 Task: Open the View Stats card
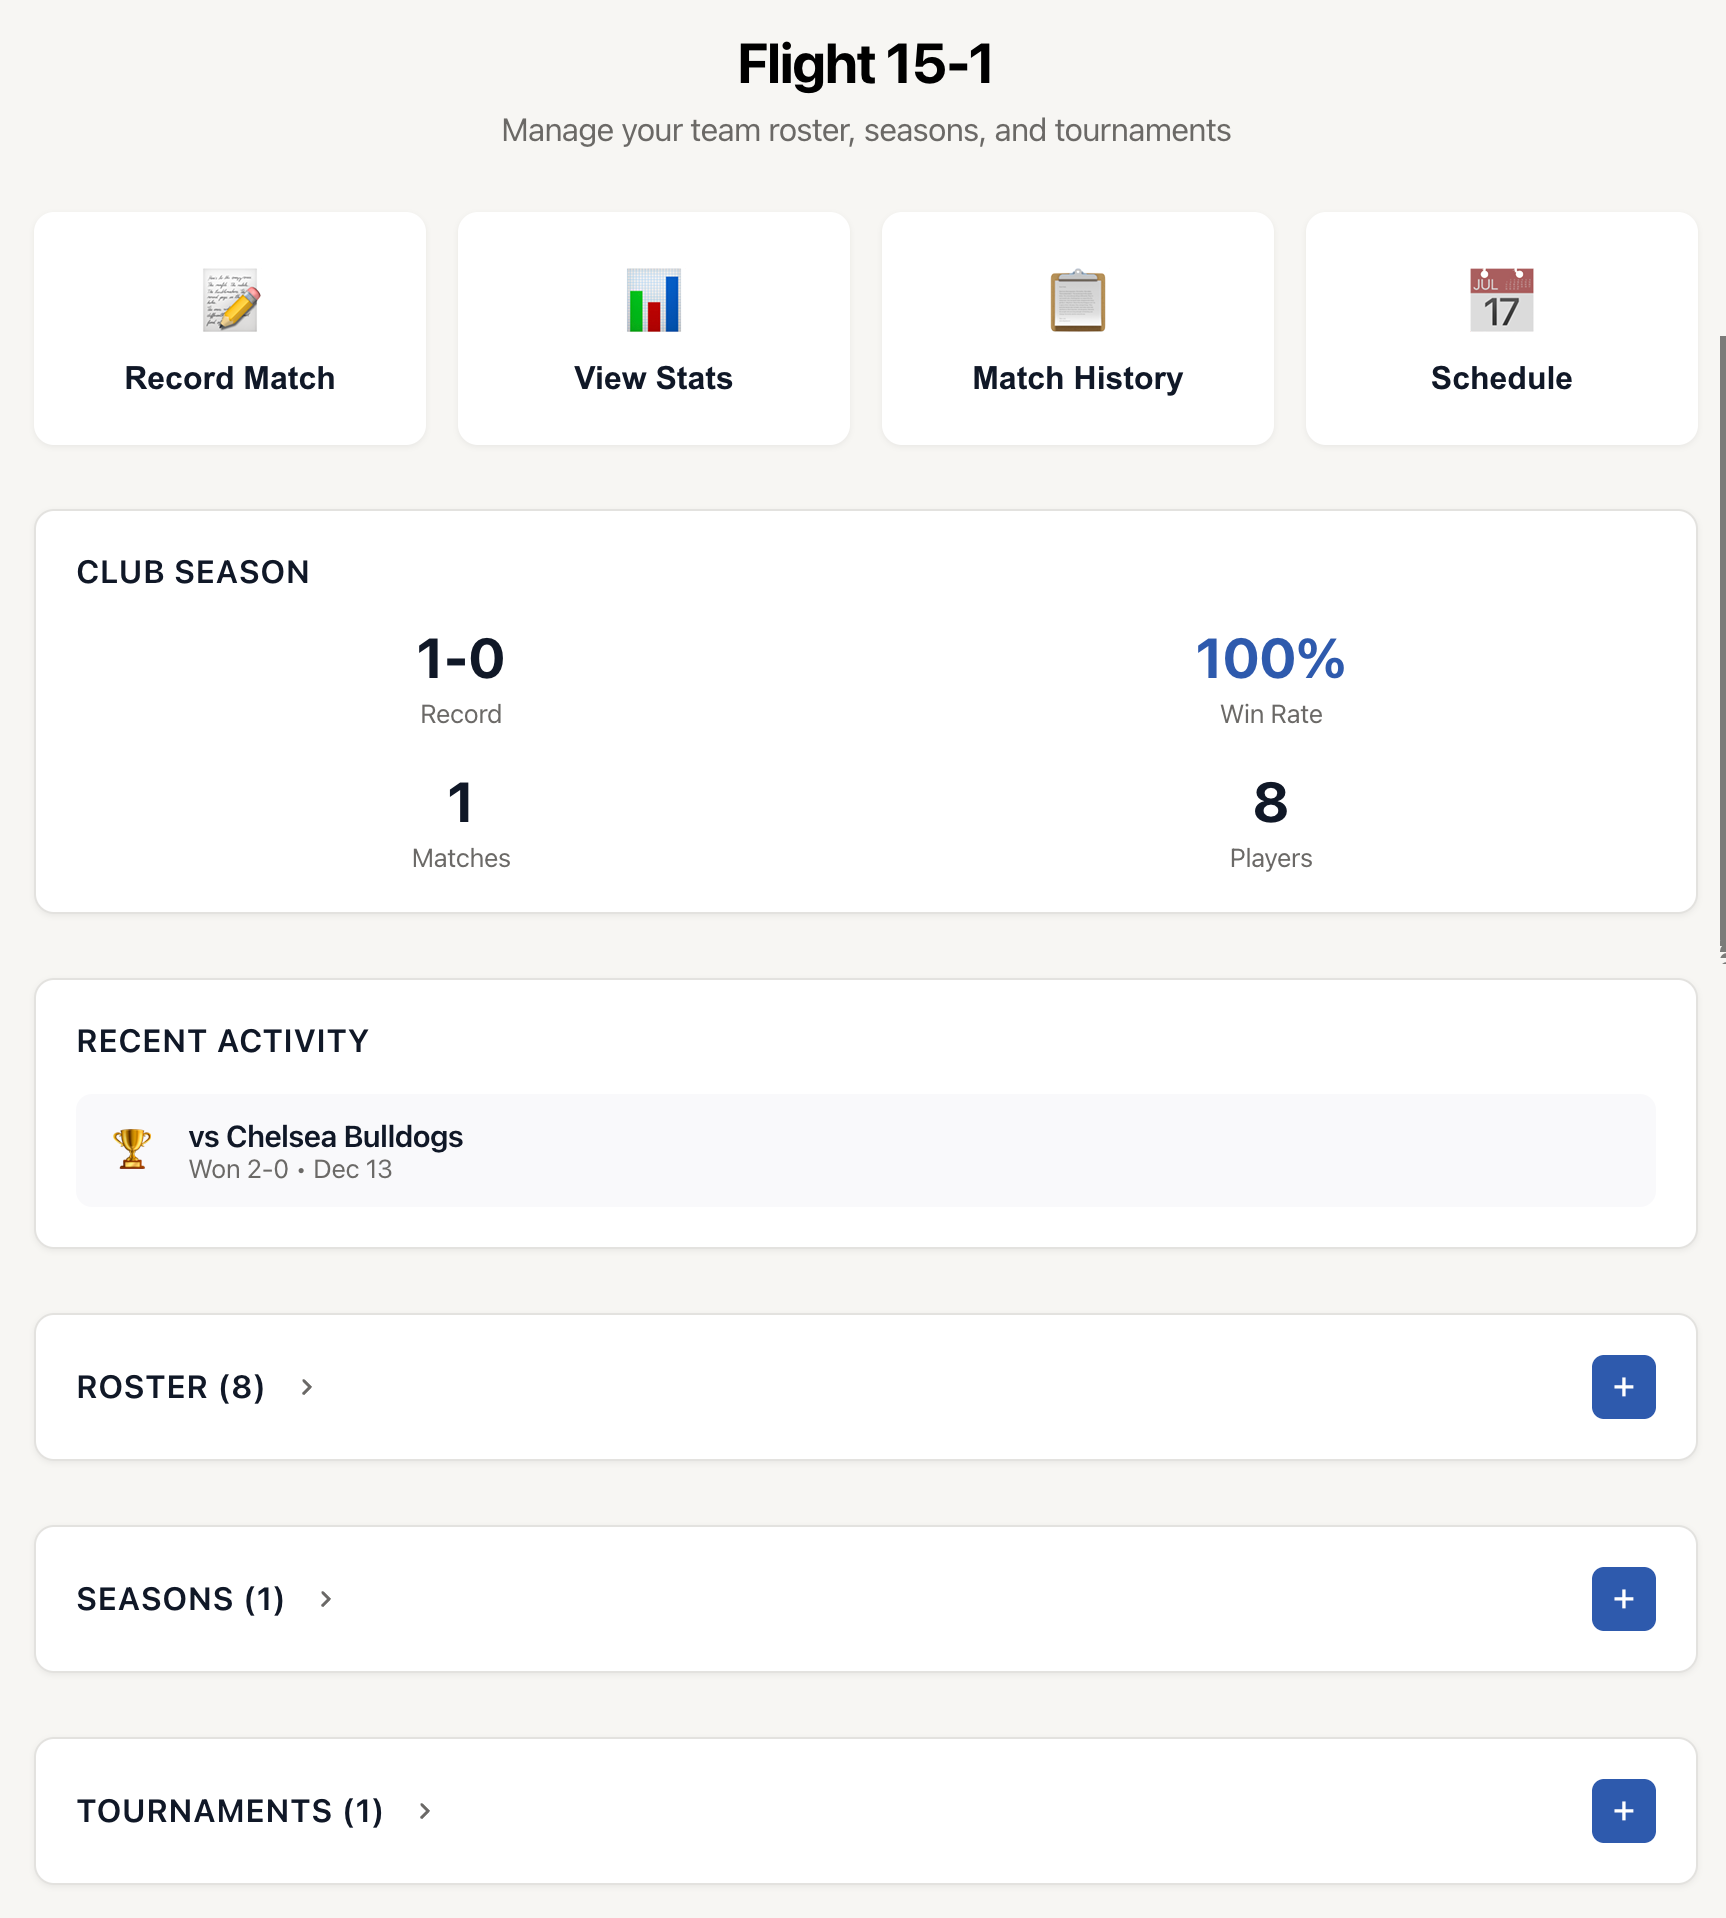tap(653, 328)
